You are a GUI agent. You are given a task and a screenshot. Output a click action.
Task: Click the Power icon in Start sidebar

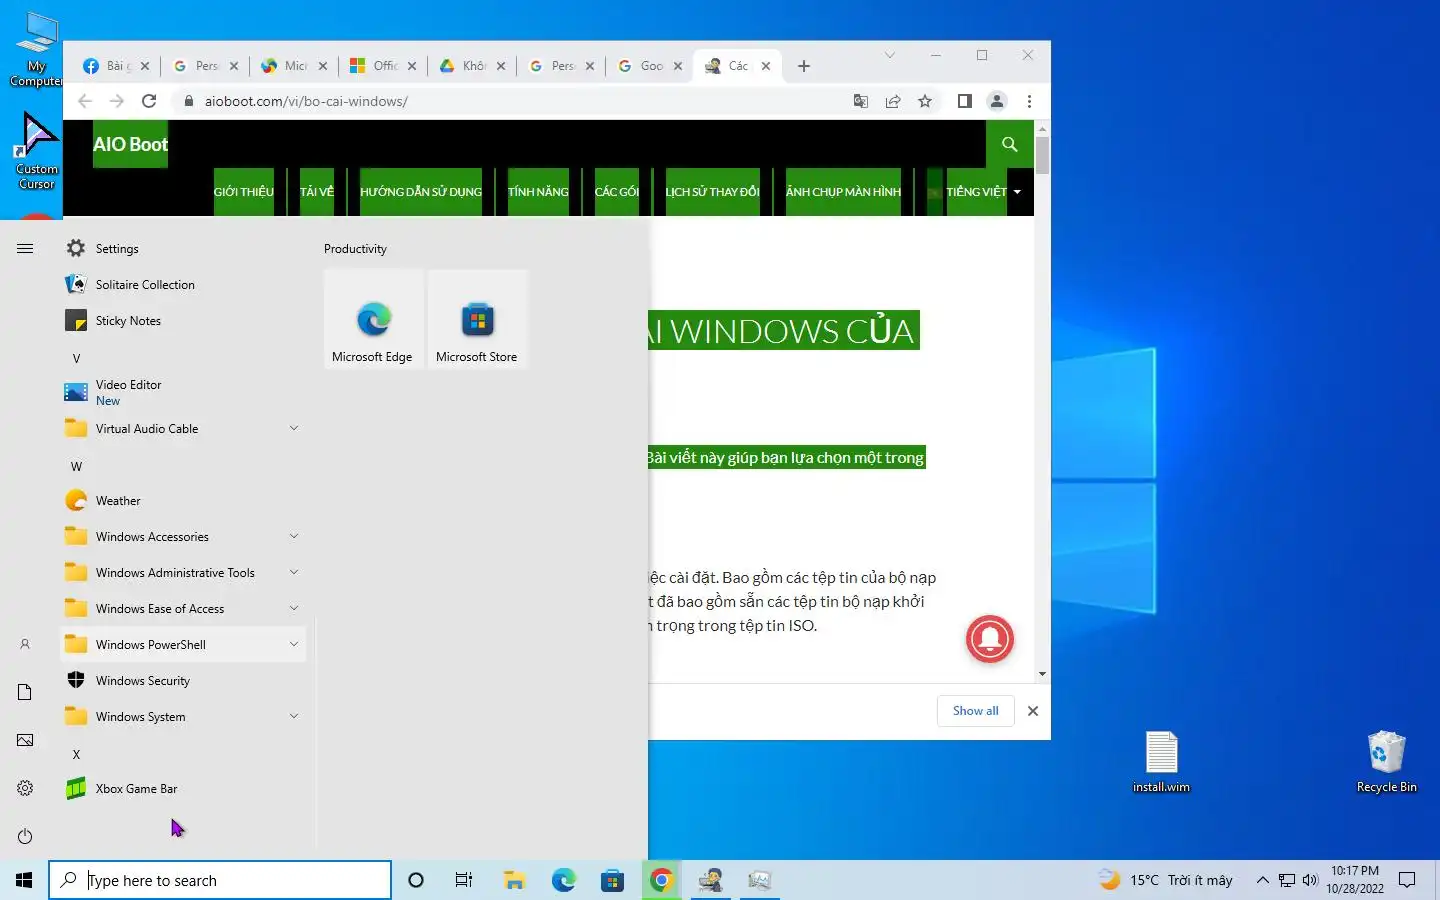click(x=25, y=836)
